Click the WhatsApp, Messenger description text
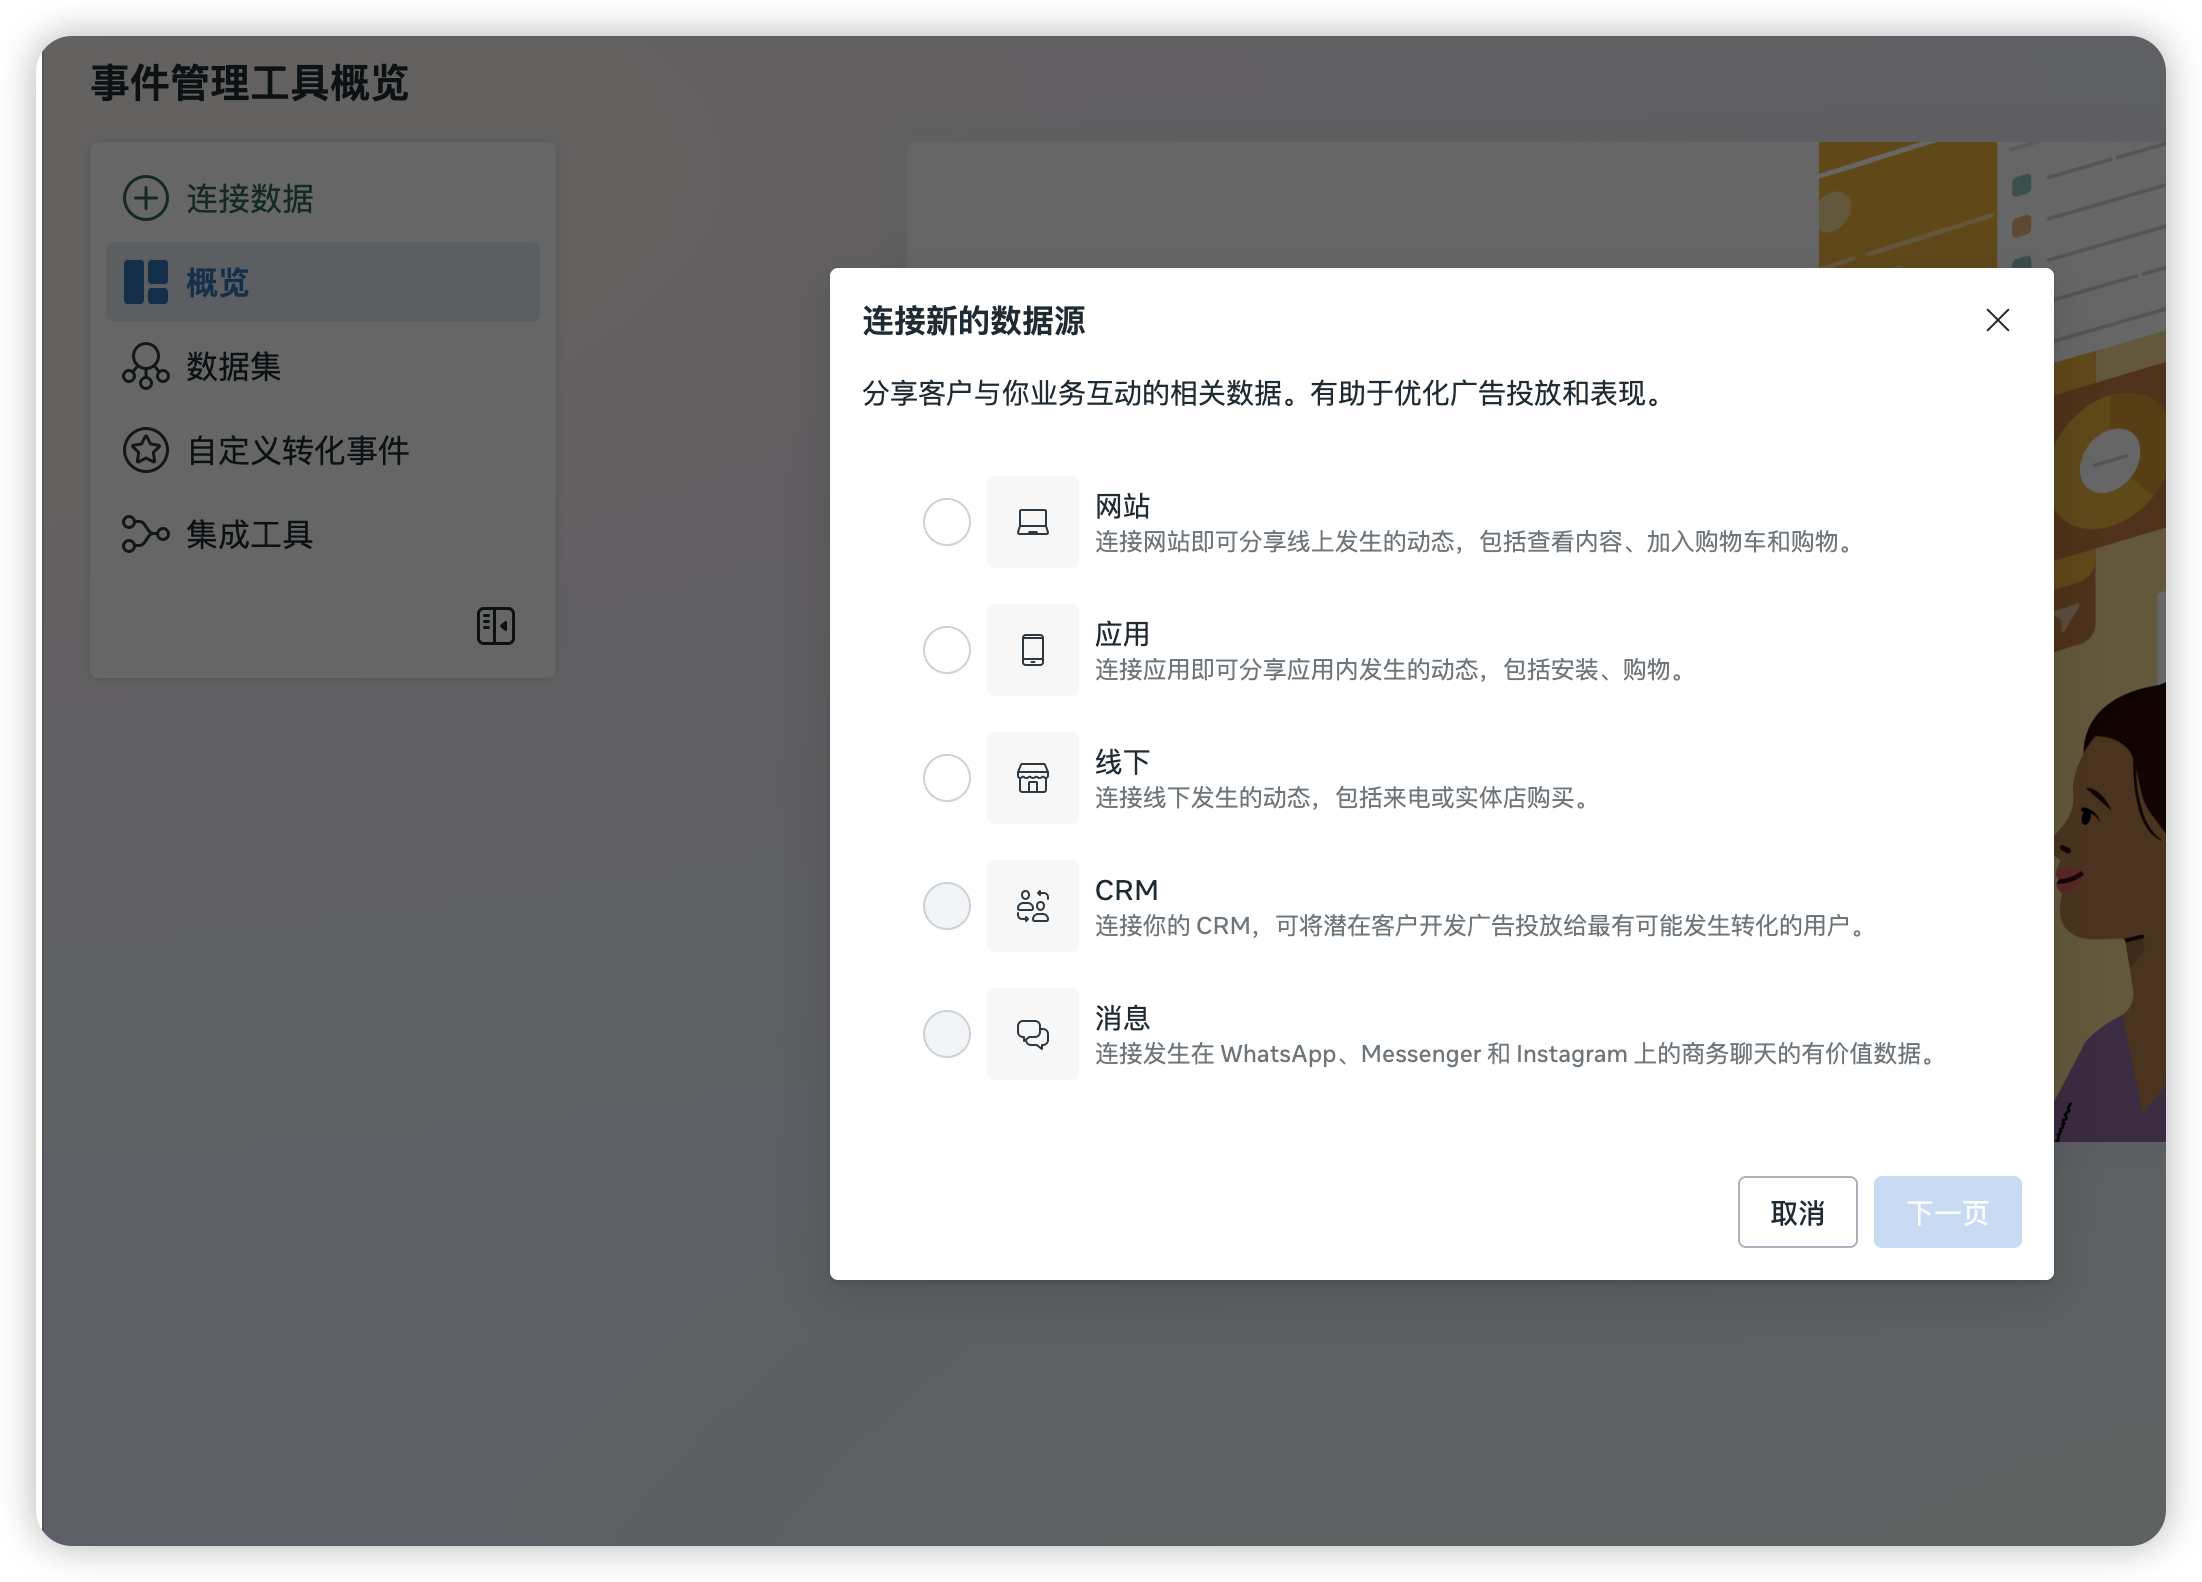This screenshot has height=1582, width=2202. click(x=1517, y=1053)
